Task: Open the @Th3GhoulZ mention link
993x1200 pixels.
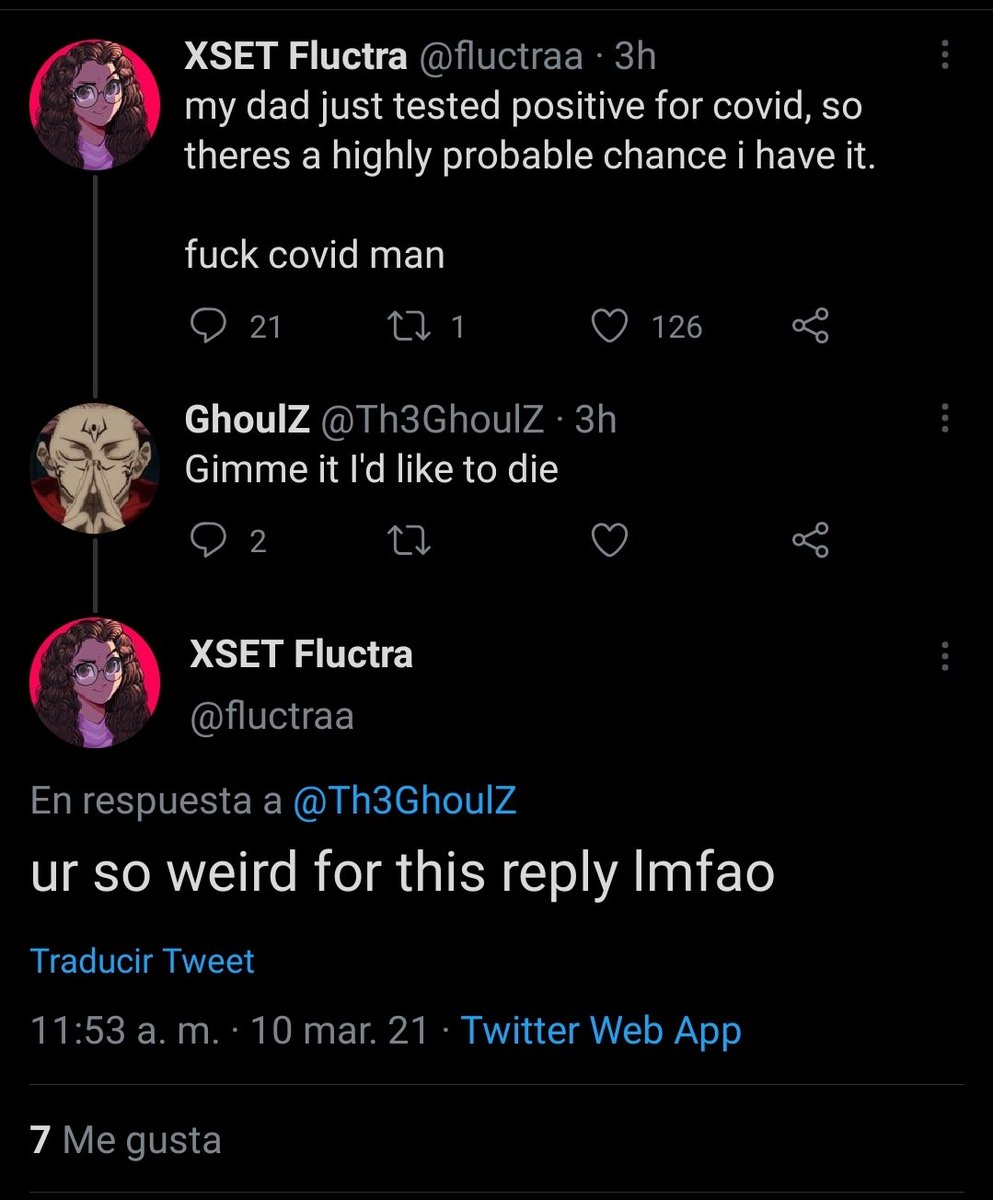Action: (404, 800)
